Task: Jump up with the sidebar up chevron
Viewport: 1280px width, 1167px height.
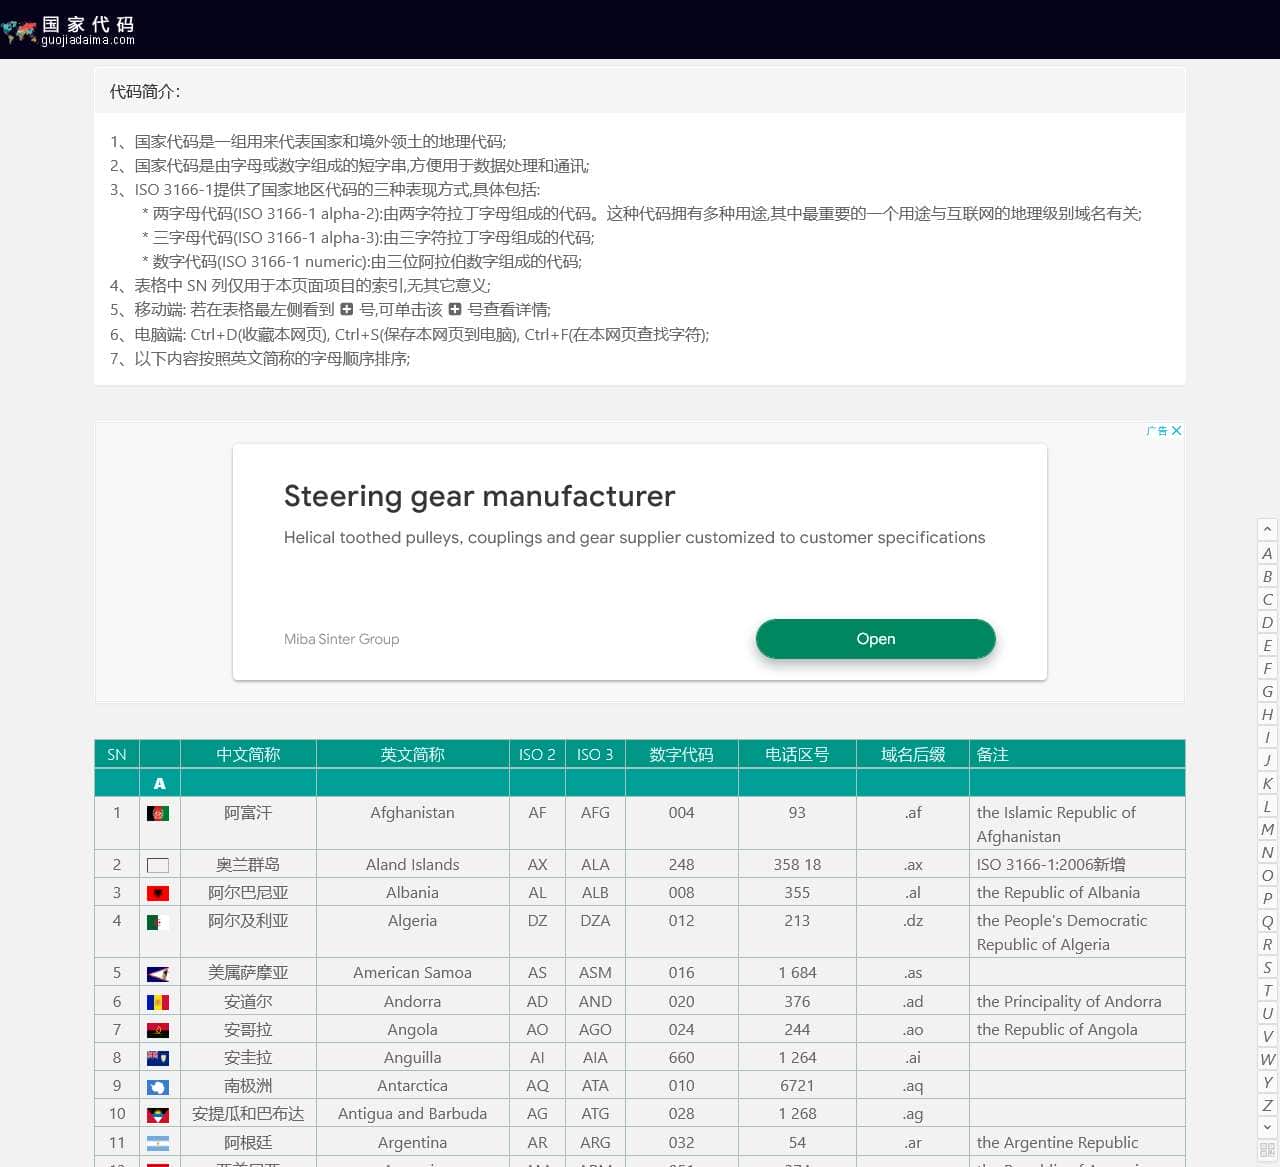Action: 1267,529
